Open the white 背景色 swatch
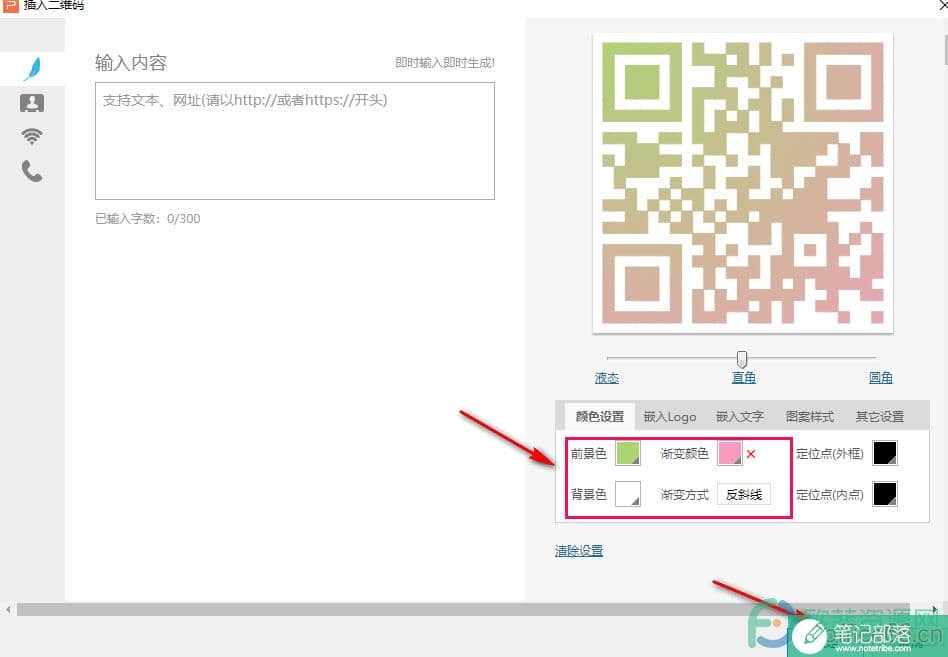This screenshot has width=948, height=657. coord(628,494)
